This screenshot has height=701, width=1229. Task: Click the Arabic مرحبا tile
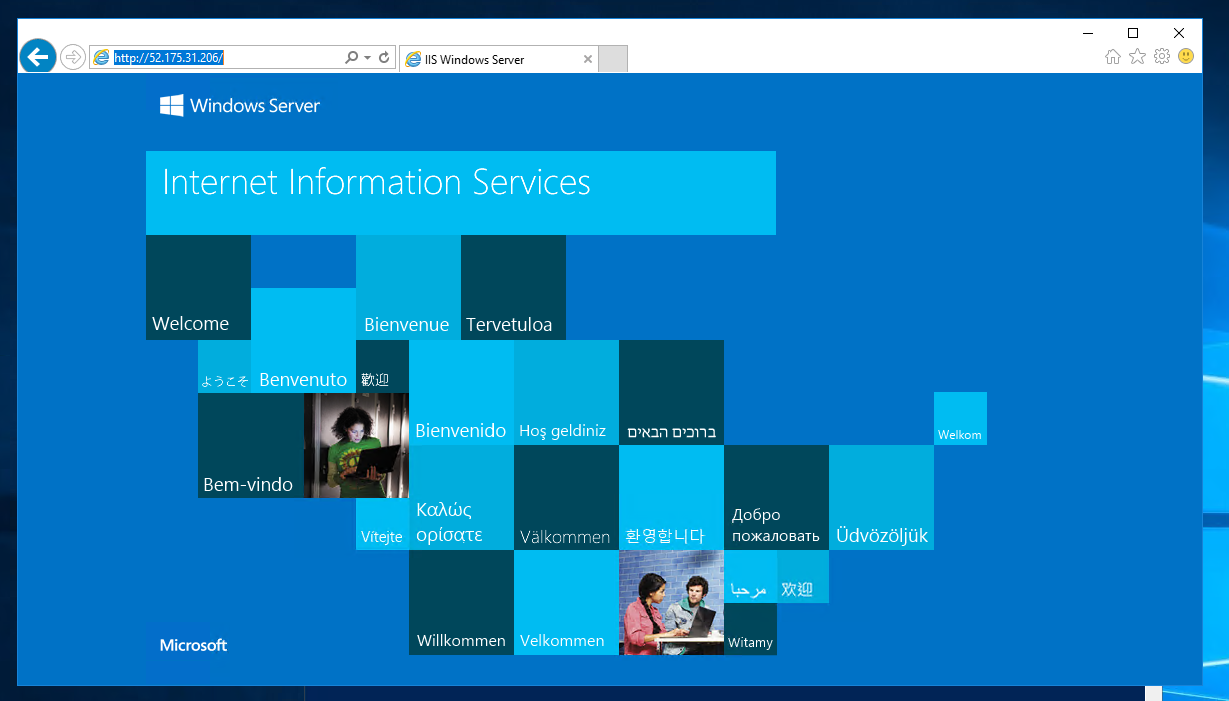[x=750, y=576]
